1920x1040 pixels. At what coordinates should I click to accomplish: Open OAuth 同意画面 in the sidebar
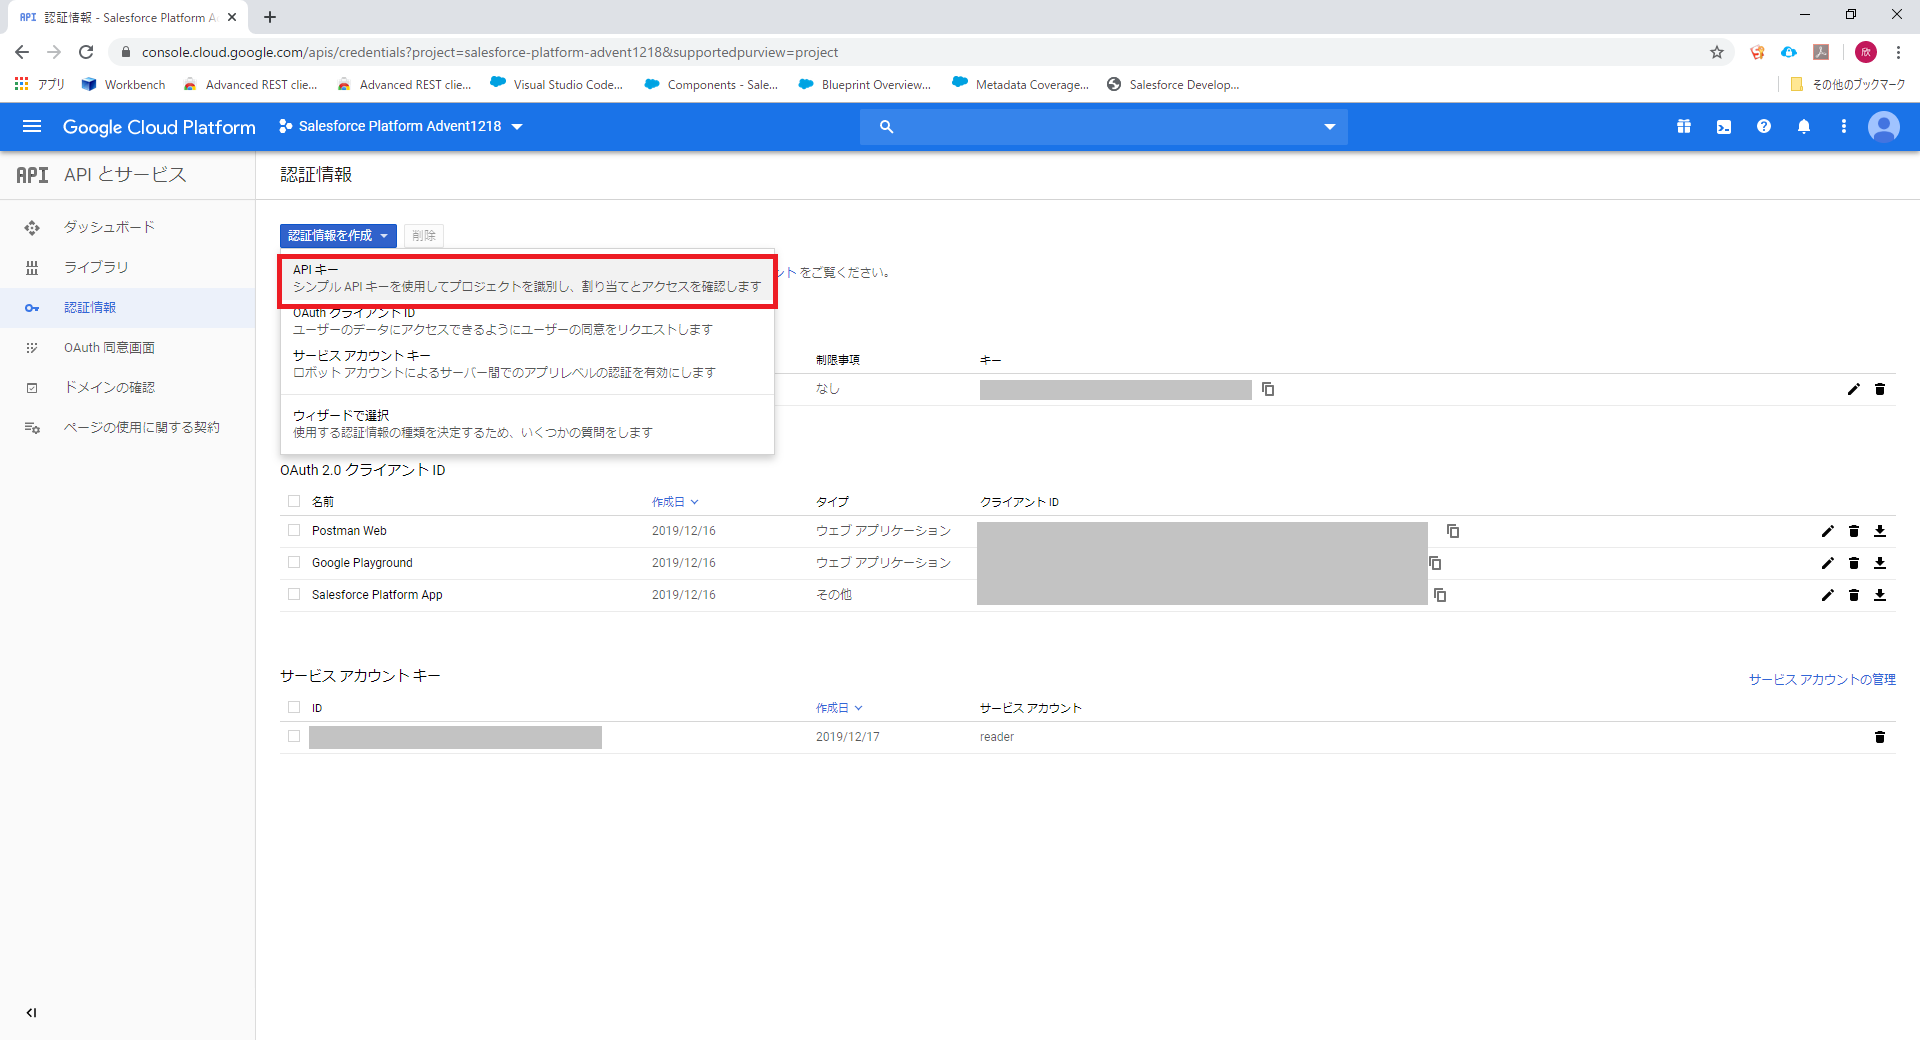(128, 347)
